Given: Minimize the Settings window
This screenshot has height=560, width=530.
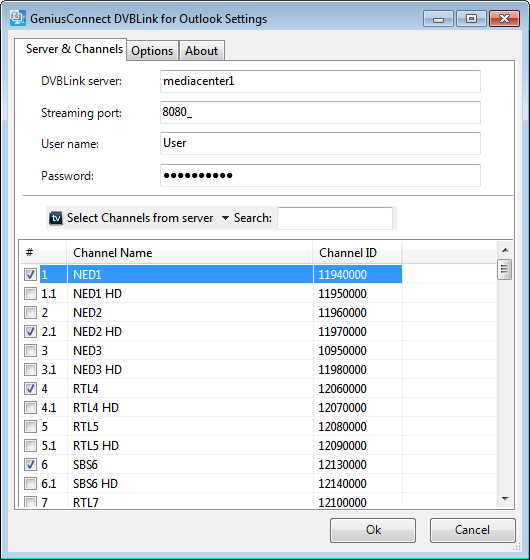Looking at the screenshot, I should pos(438,19).
